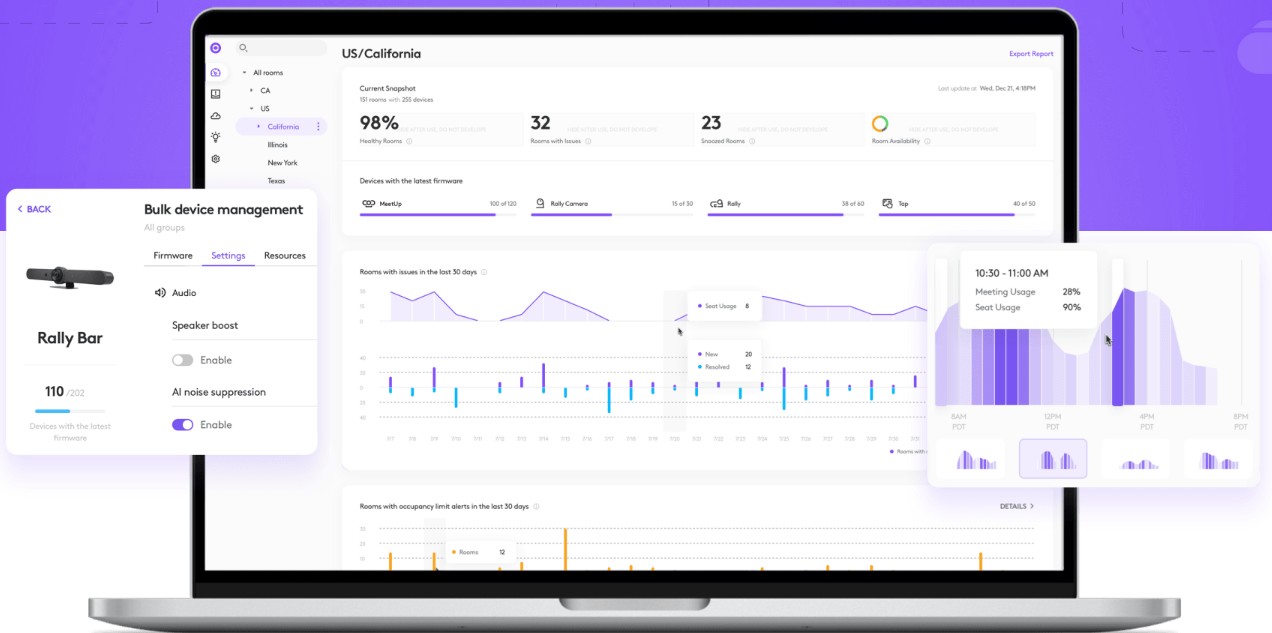This screenshot has width=1272, height=633.
Task: Expand the CA group arrow
Action: pyautogui.click(x=252, y=91)
